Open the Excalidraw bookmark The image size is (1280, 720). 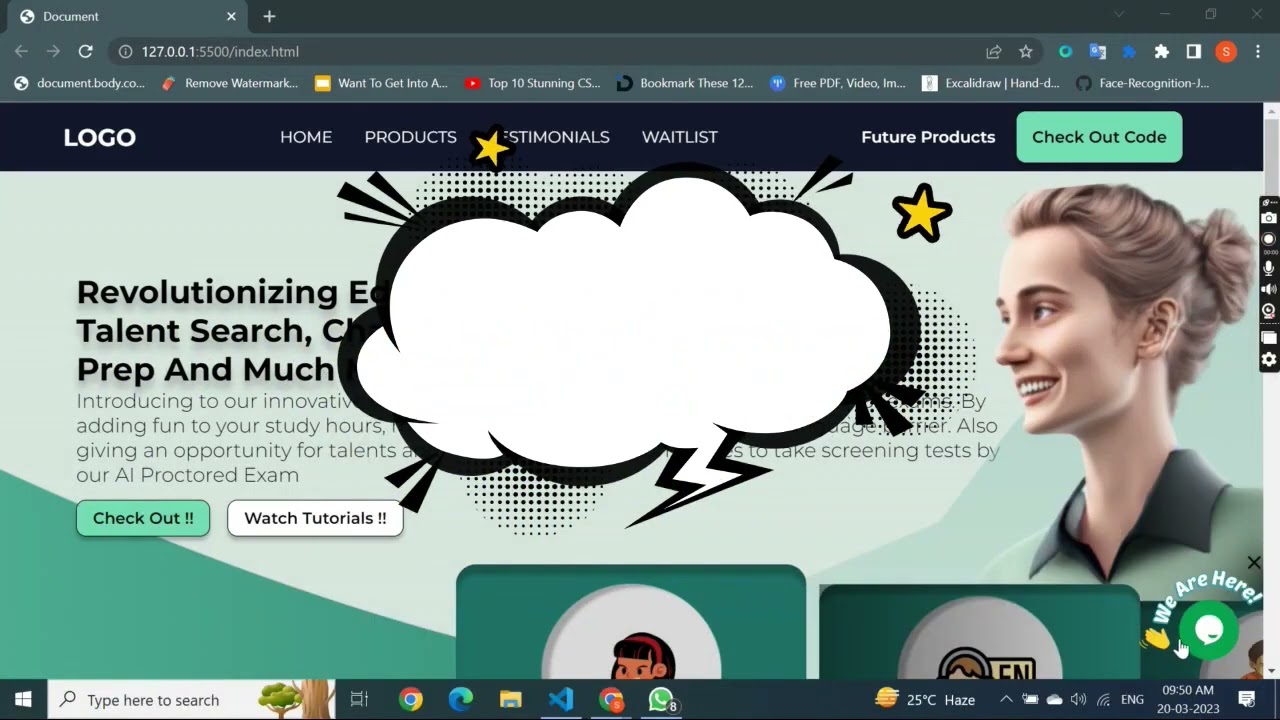click(991, 83)
